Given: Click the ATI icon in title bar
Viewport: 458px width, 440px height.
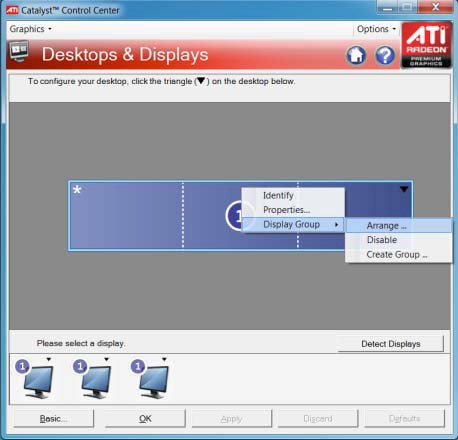Looking at the screenshot, I should point(12,10).
